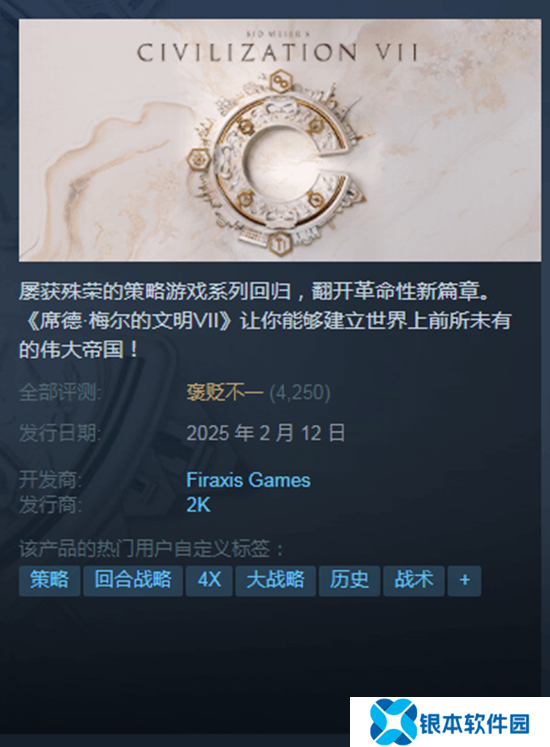Click the outer gold hexagon beside the C ring
550x747 pixels.
pos(199,159)
